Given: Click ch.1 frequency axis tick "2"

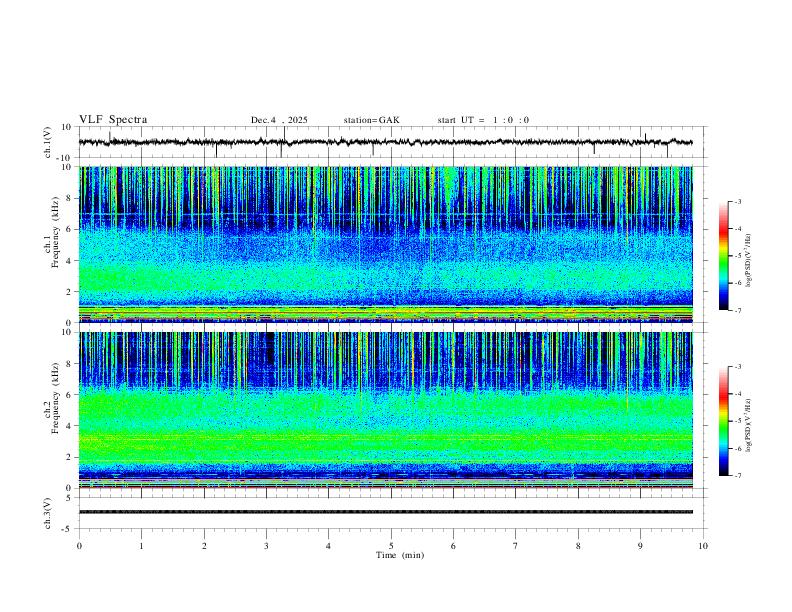Looking at the screenshot, I should coord(70,291).
